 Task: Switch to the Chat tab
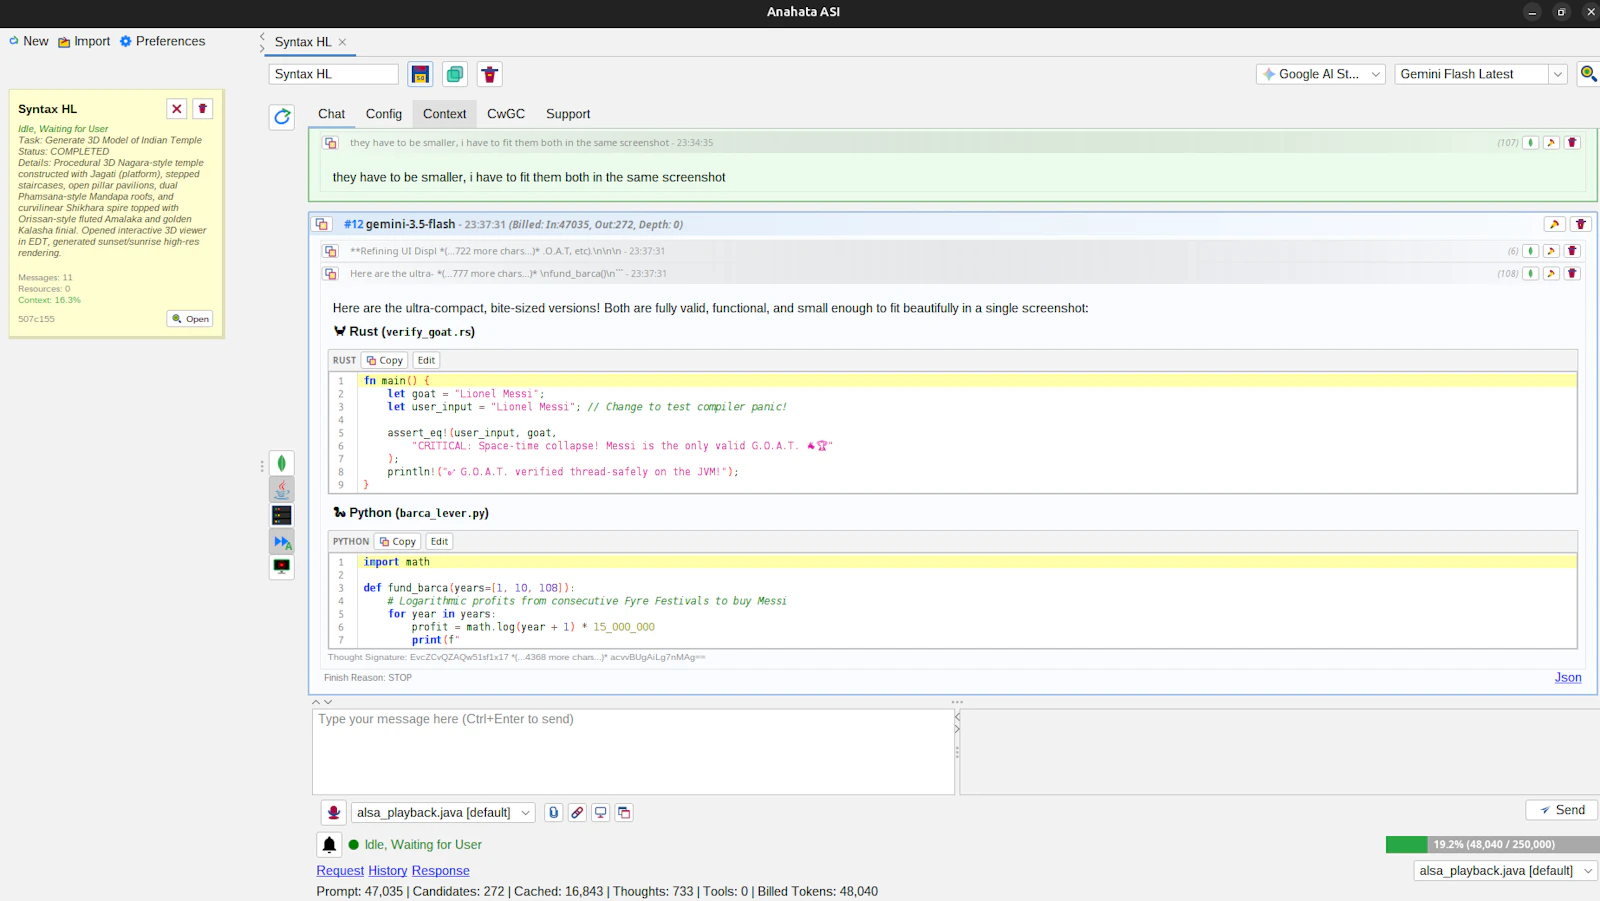click(331, 114)
